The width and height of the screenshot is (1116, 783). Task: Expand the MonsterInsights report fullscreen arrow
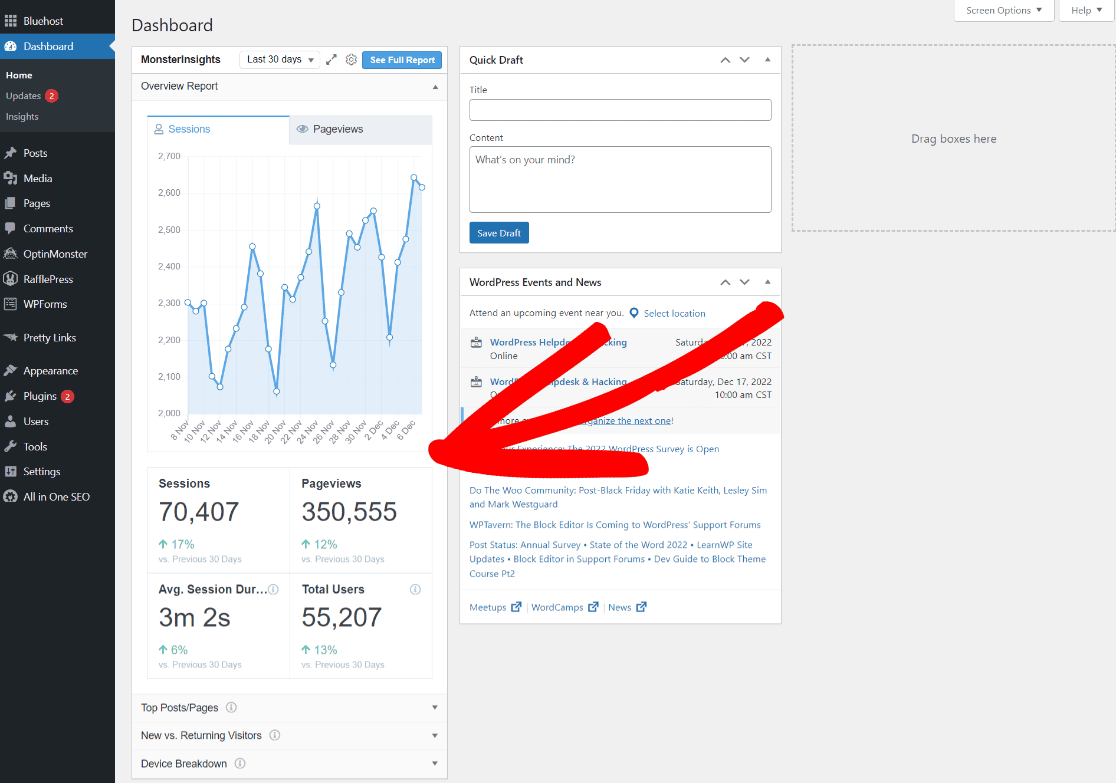(x=332, y=60)
